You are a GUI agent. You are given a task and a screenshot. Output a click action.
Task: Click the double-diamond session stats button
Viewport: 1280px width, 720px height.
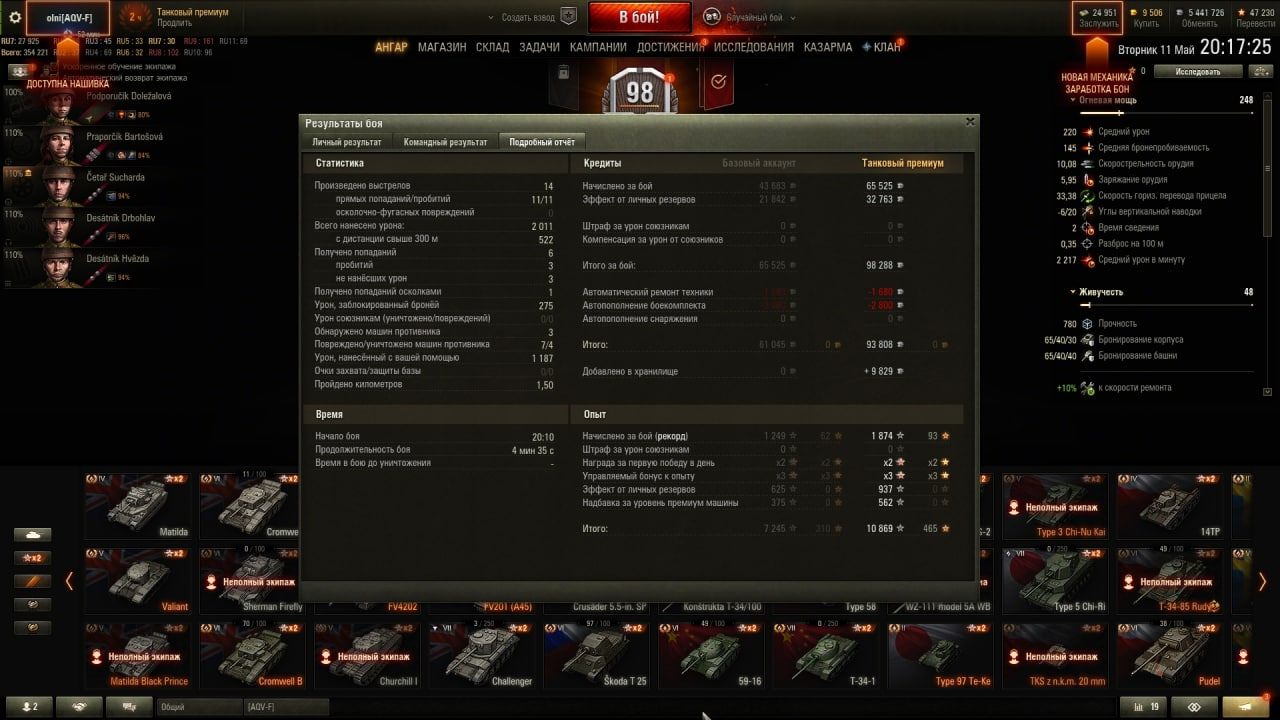point(1194,706)
